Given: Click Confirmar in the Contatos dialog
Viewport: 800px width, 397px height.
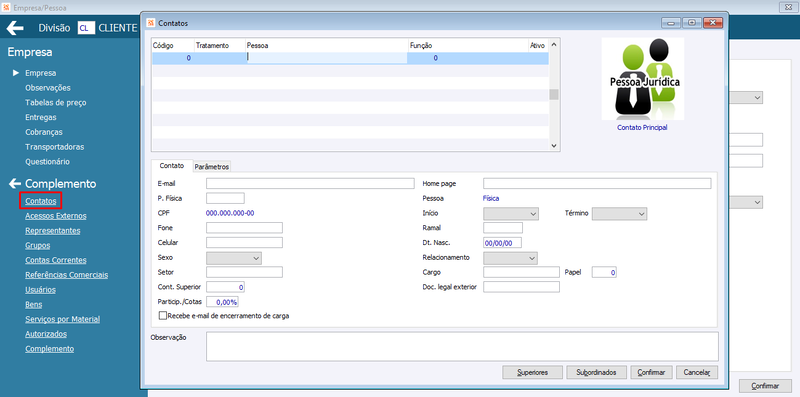Looking at the screenshot, I should [652, 373].
